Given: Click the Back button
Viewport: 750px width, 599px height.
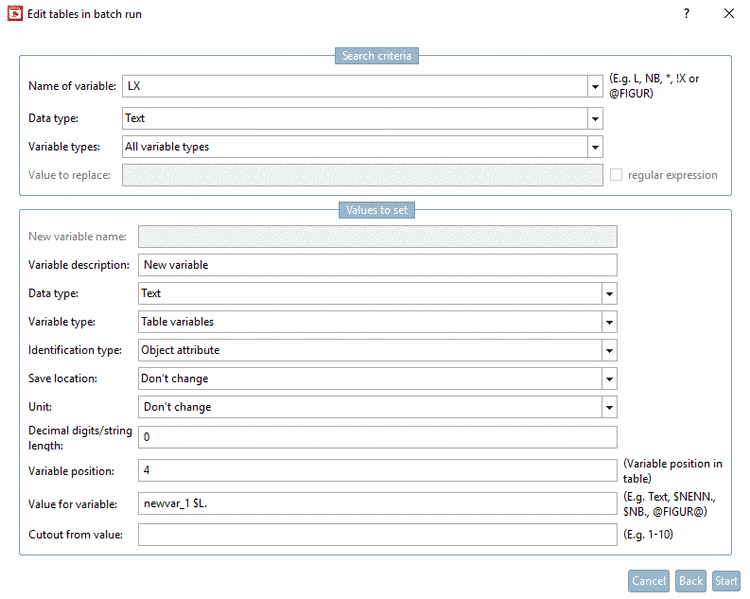Looking at the screenshot, I should [690, 581].
